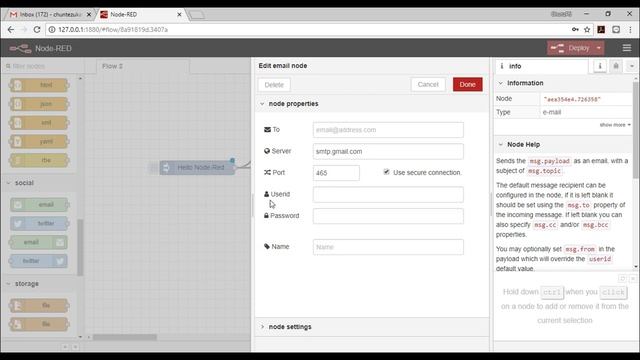Select the rbe node in palette

coord(39,160)
